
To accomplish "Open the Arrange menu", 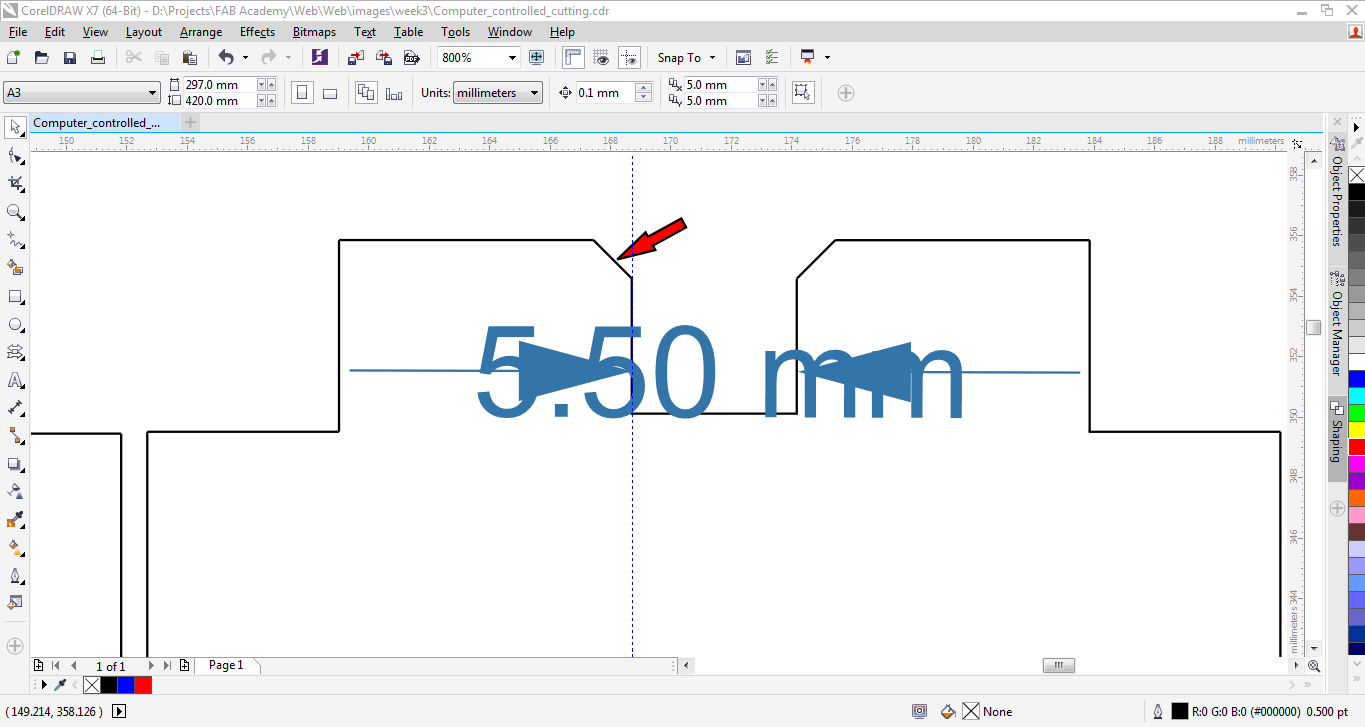I will (x=201, y=32).
